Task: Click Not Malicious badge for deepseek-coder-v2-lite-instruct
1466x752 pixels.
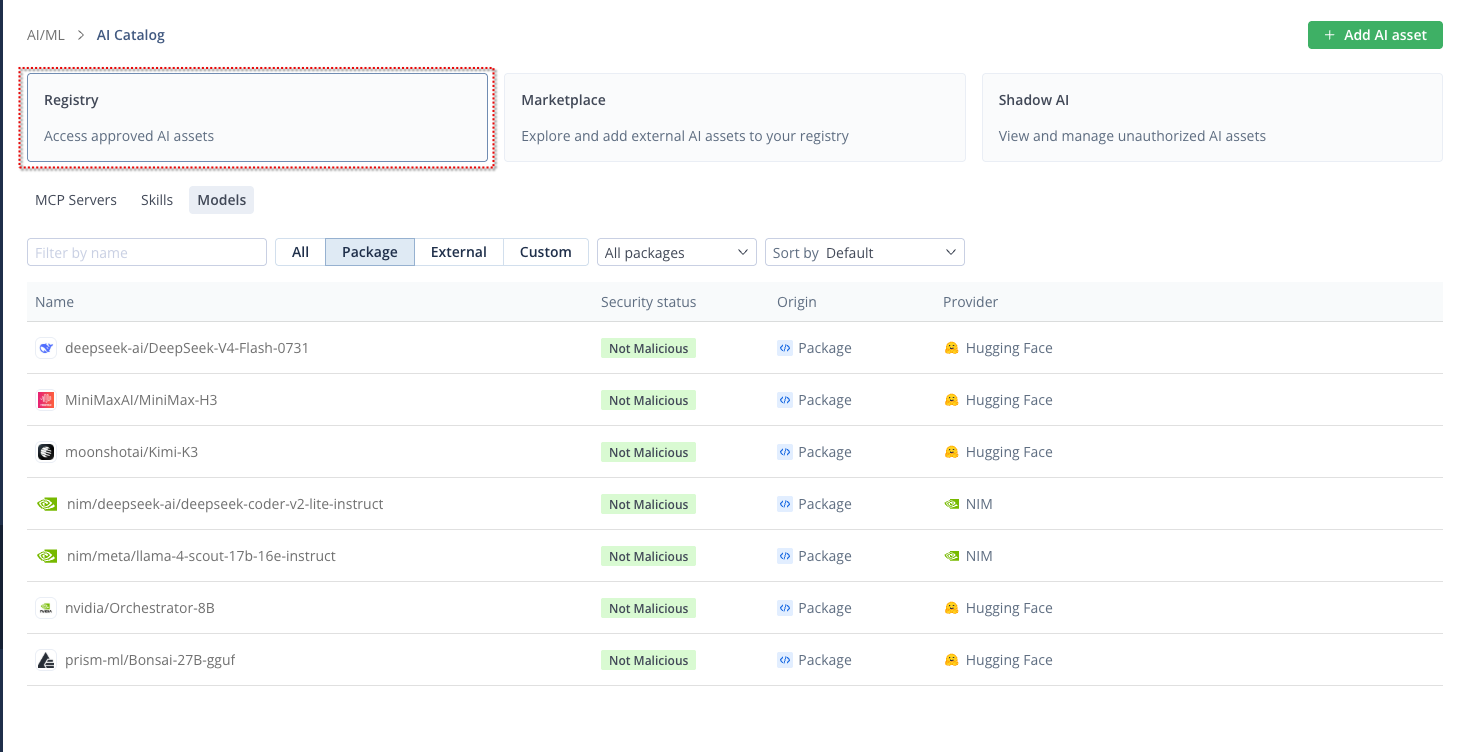Action: point(649,504)
